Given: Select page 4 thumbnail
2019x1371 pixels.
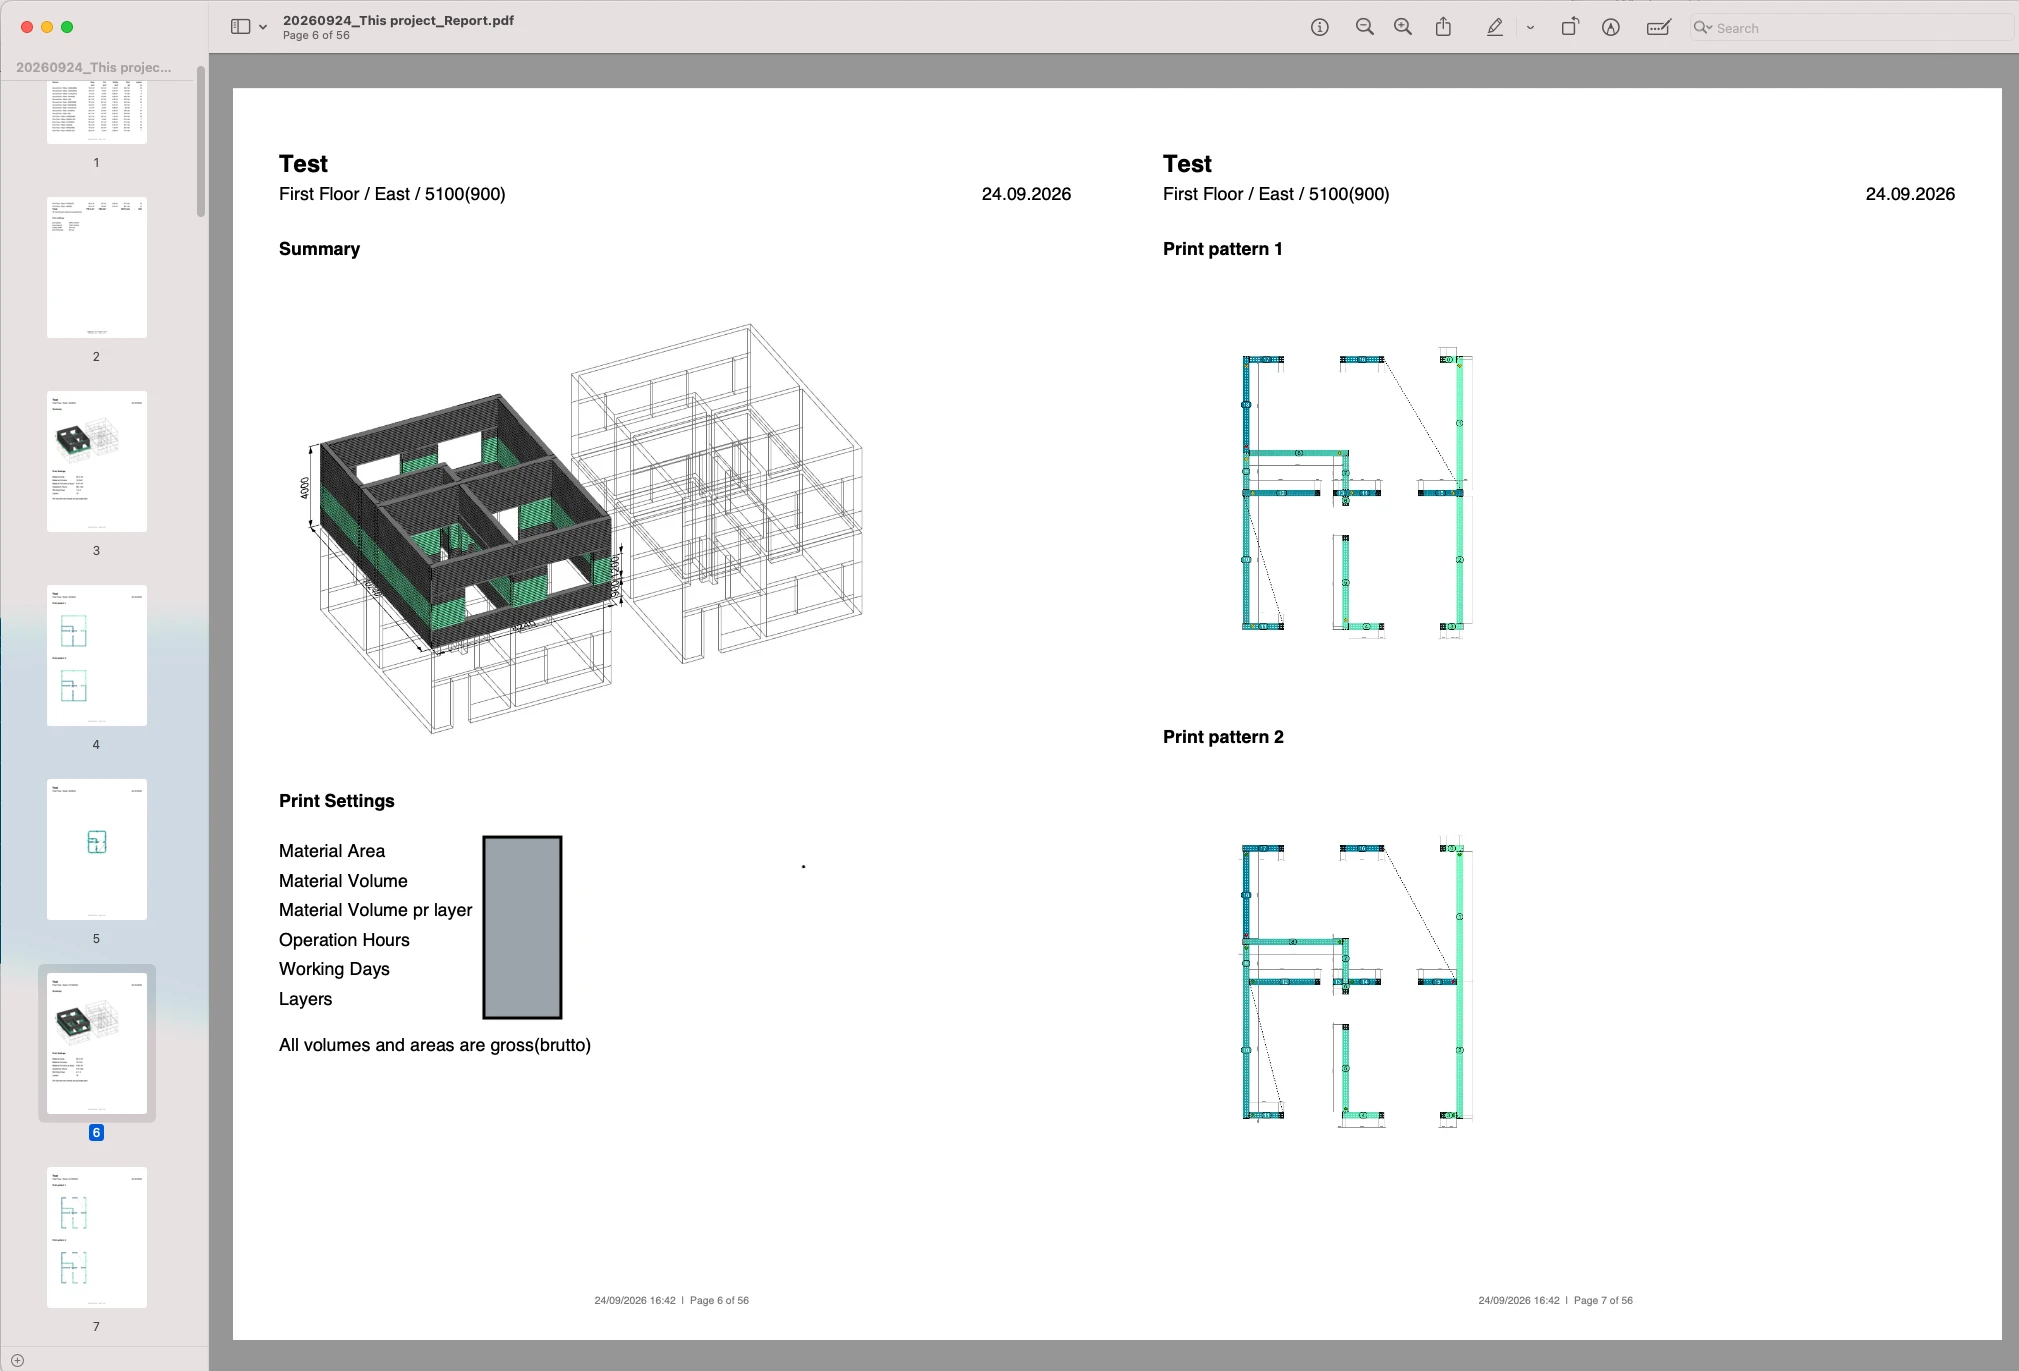Looking at the screenshot, I should tap(97, 655).
